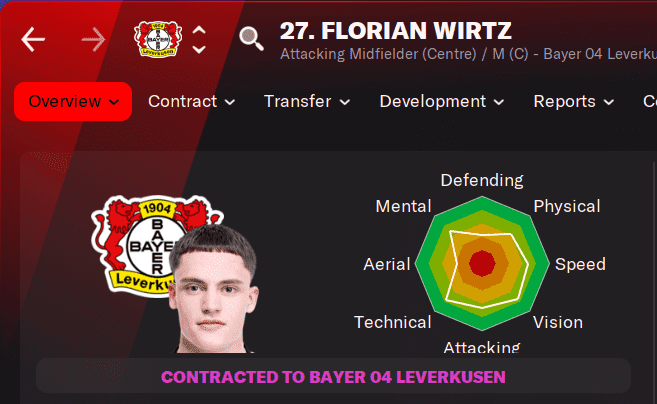Click the Bayer 04 Leverkusen club link in subtitle
The height and width of the screenshot is (404, 657).
pos(600,54)
